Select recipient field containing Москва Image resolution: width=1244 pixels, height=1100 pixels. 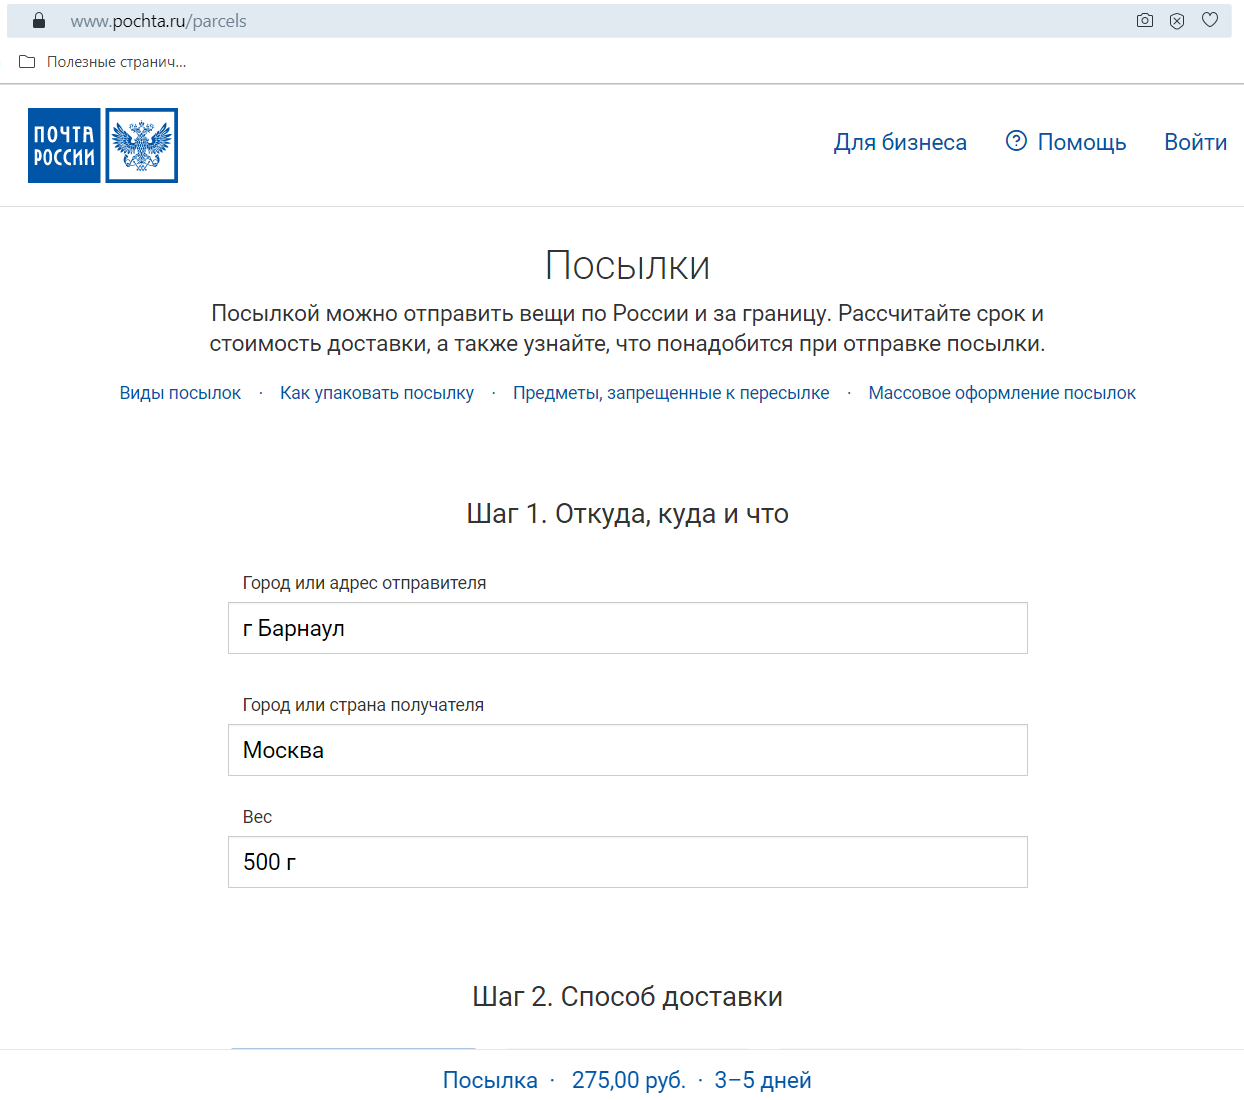tap(628, 750)
